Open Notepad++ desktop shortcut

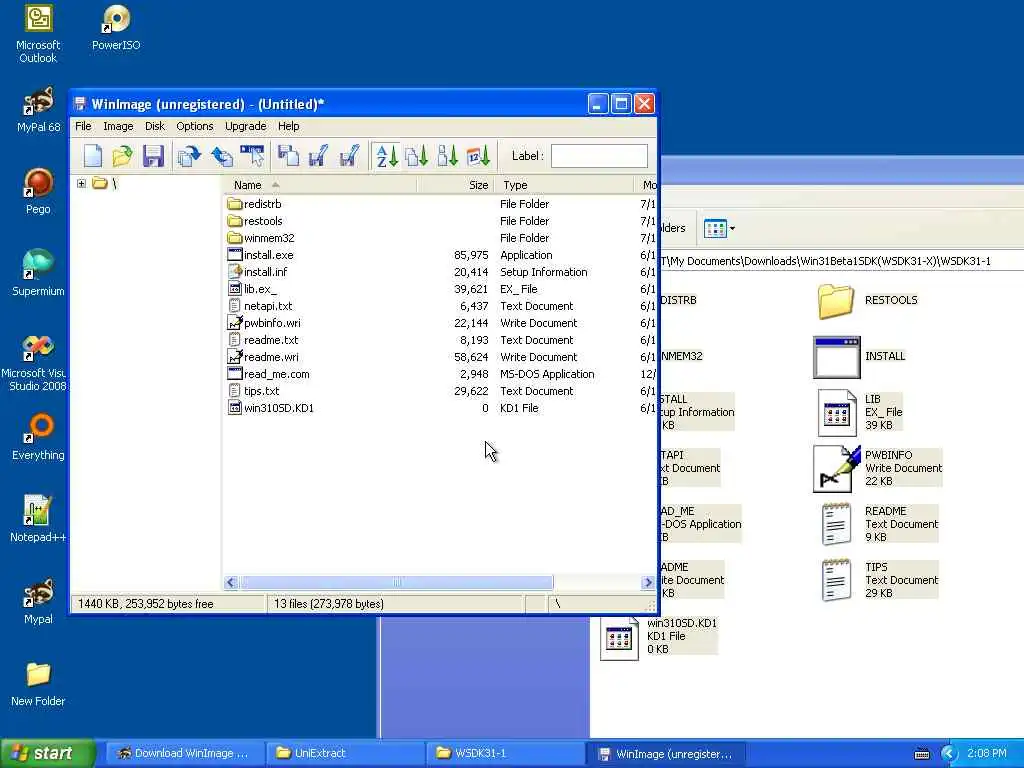pyautogui.click(x=38, y=519)
